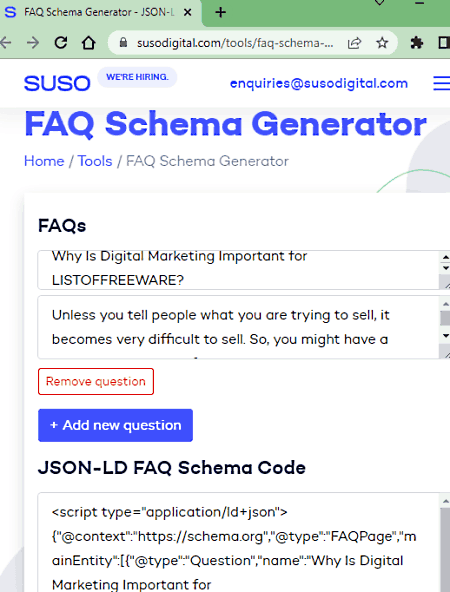Reload the page with refresh icon
450x592 pixels.
click(x=61, y=43)
